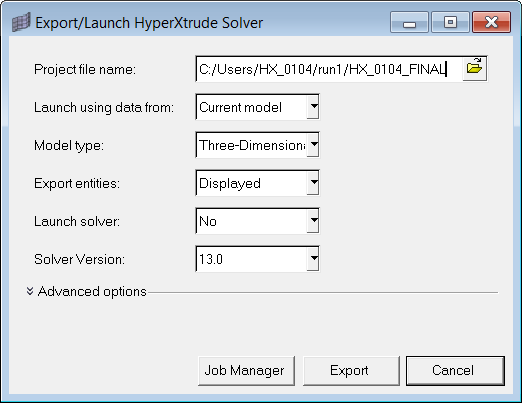Open the Solver Version dropdown
The height and width of the screenshot is (403, 522).
pos(313,259)
